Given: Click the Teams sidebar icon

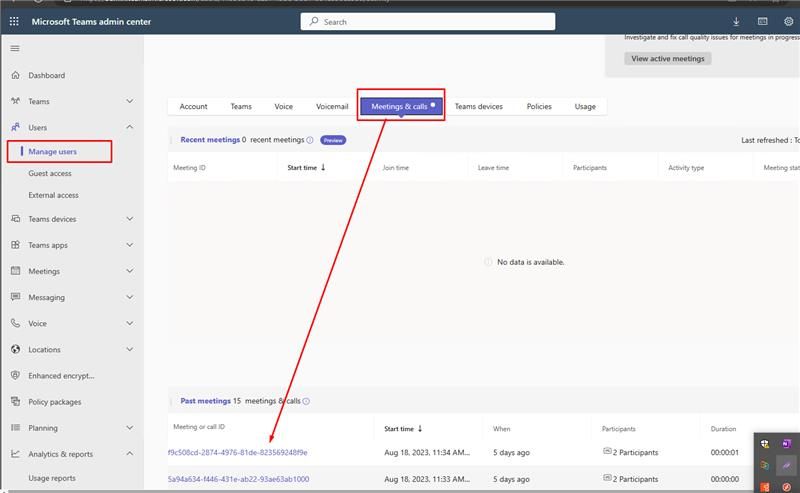Looking at the screenshot, I should pyautogui.click(x=15, y=101).
